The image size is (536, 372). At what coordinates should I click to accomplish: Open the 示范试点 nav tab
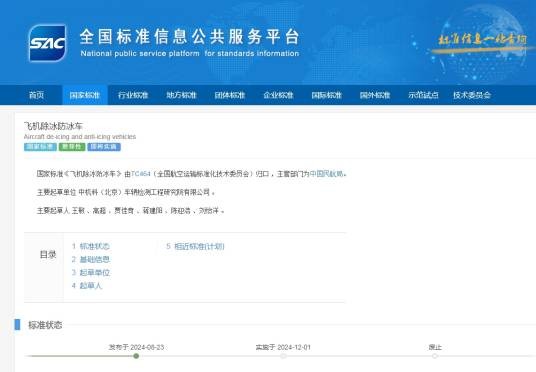(423, 95)
